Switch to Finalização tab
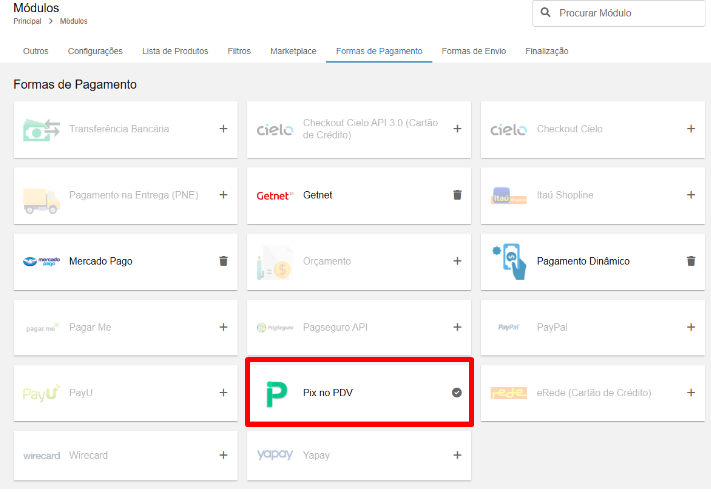Viewport: 711px width, 493px height. (547, 51)
